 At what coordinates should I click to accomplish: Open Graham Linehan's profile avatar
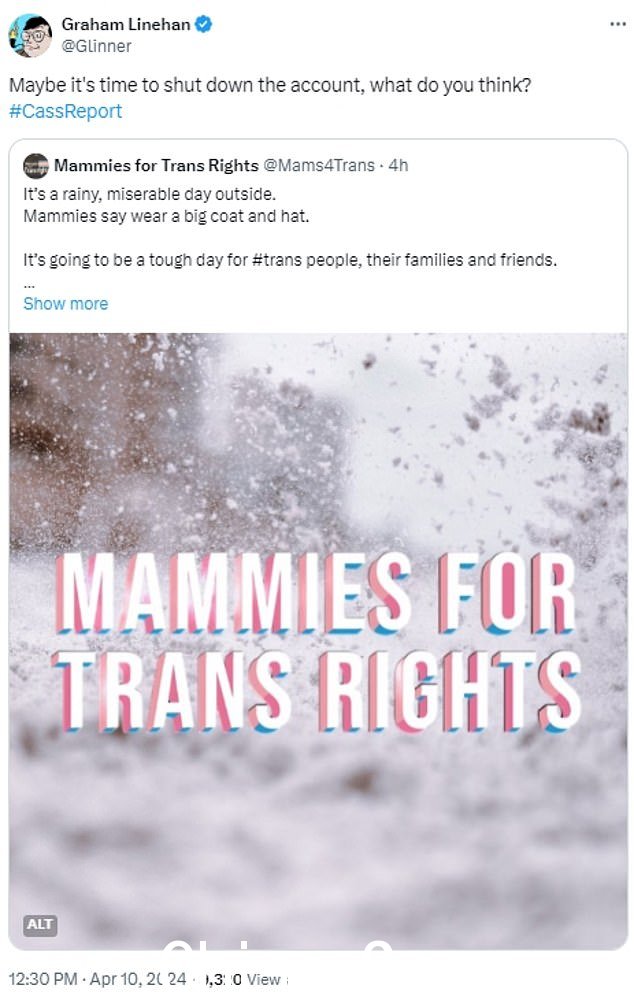click(30, 35)
